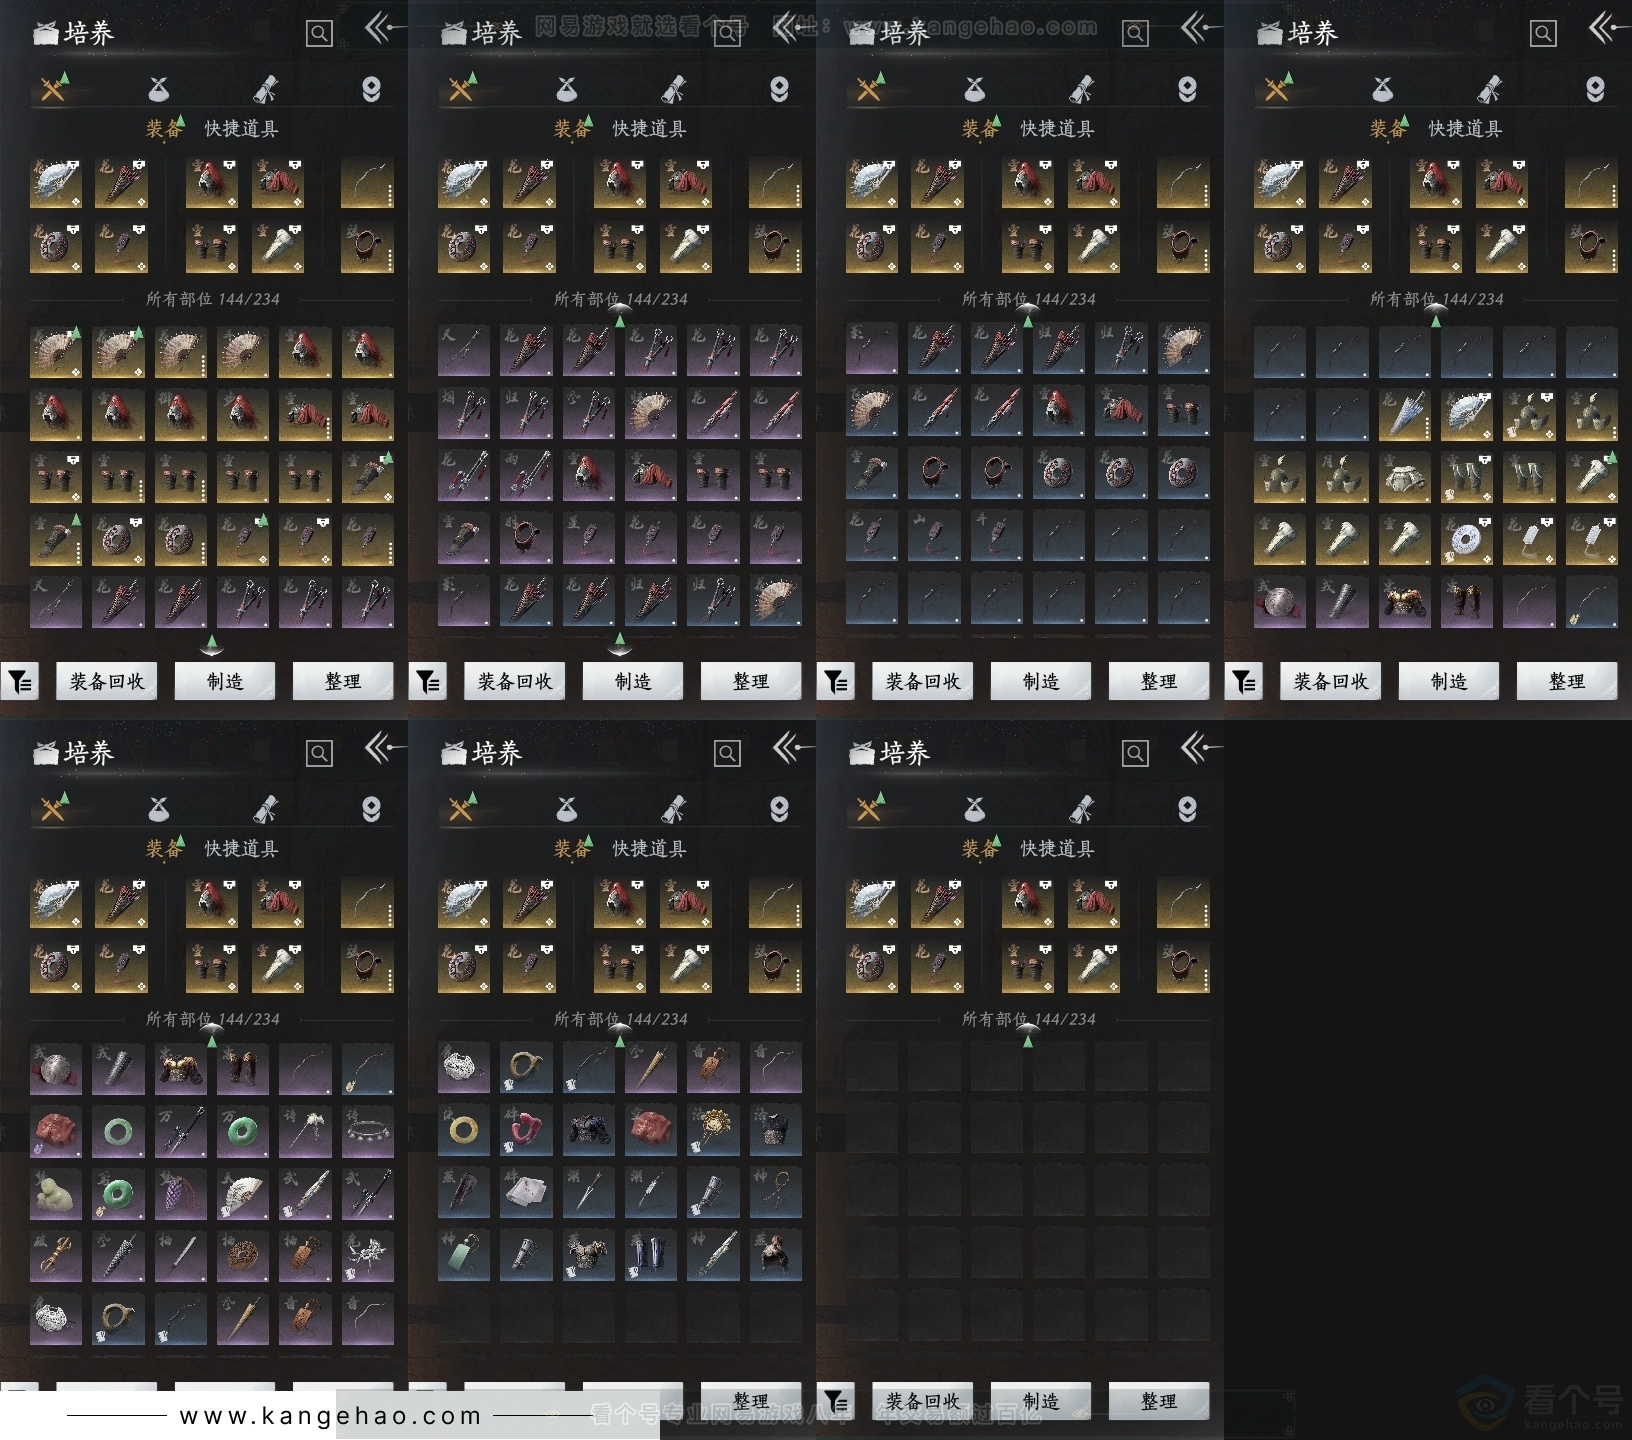Click 制造 button in the seventh panel

pyautogui.click(x=1041, y=1401)
